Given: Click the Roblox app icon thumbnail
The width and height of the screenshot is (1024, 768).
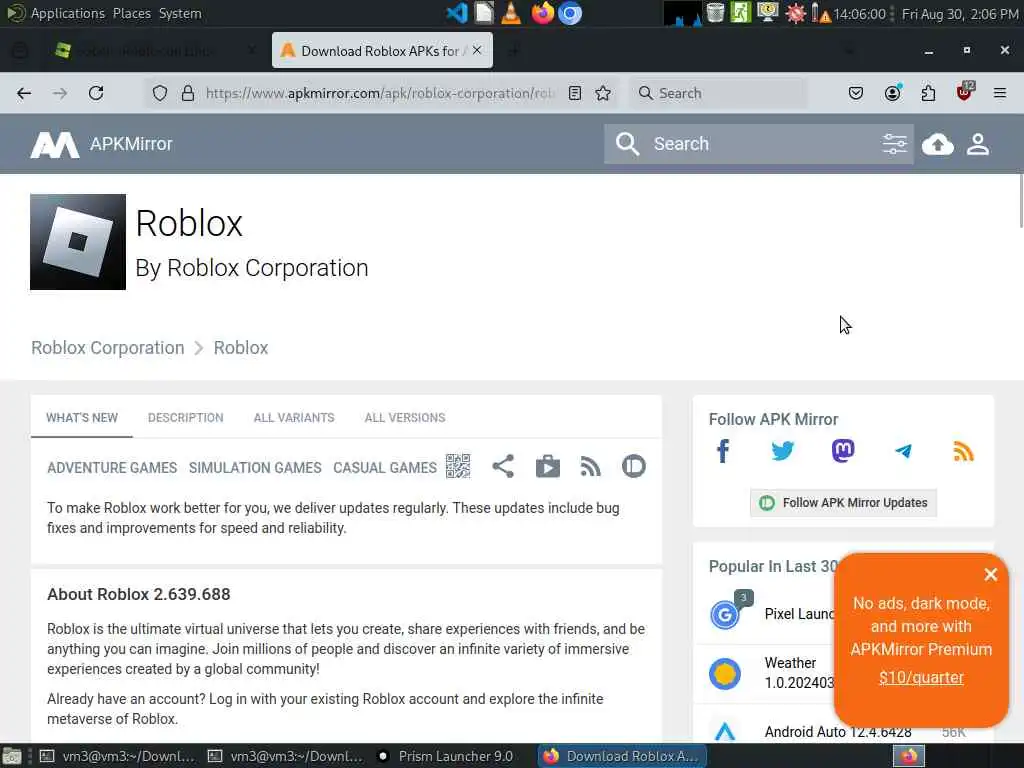Looking at the screenshot, I should pyautogui.click(x=78, y=242).
